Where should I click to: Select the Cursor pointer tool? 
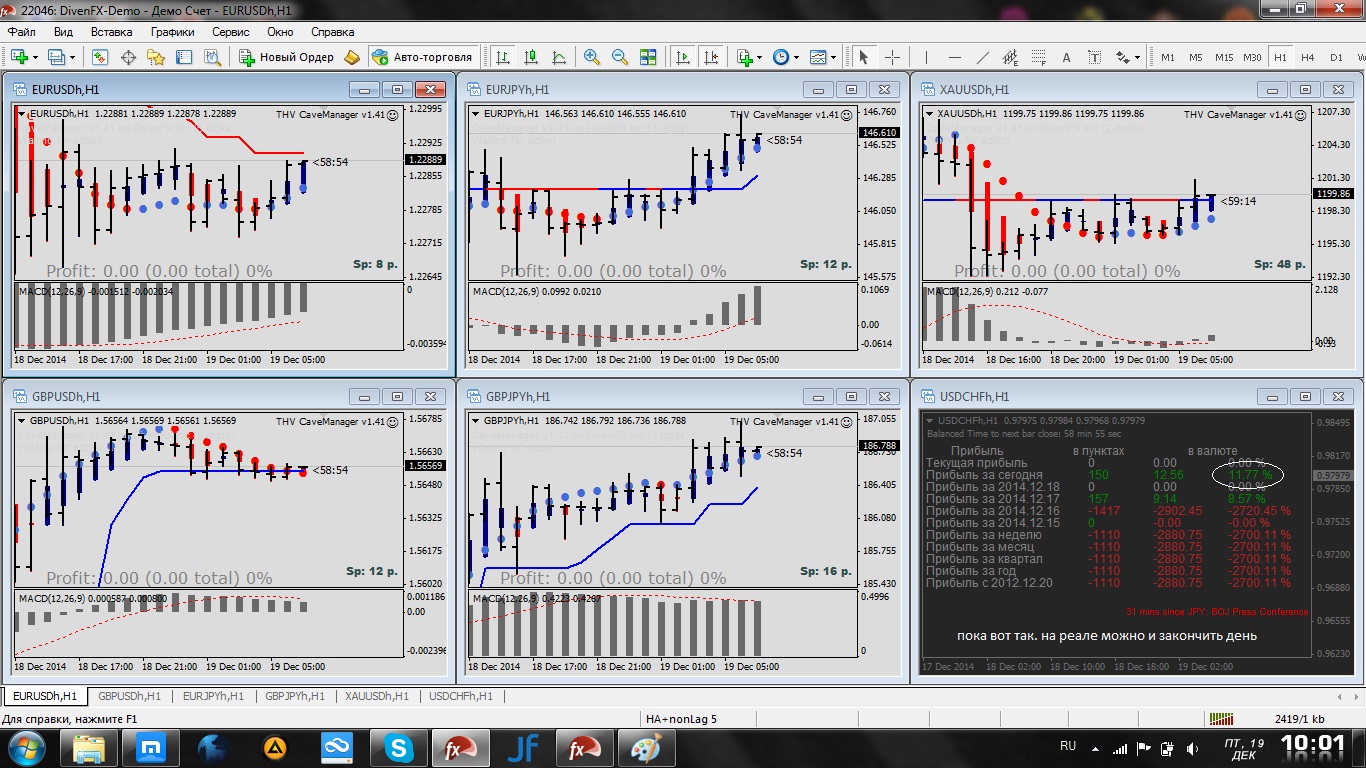864,57
